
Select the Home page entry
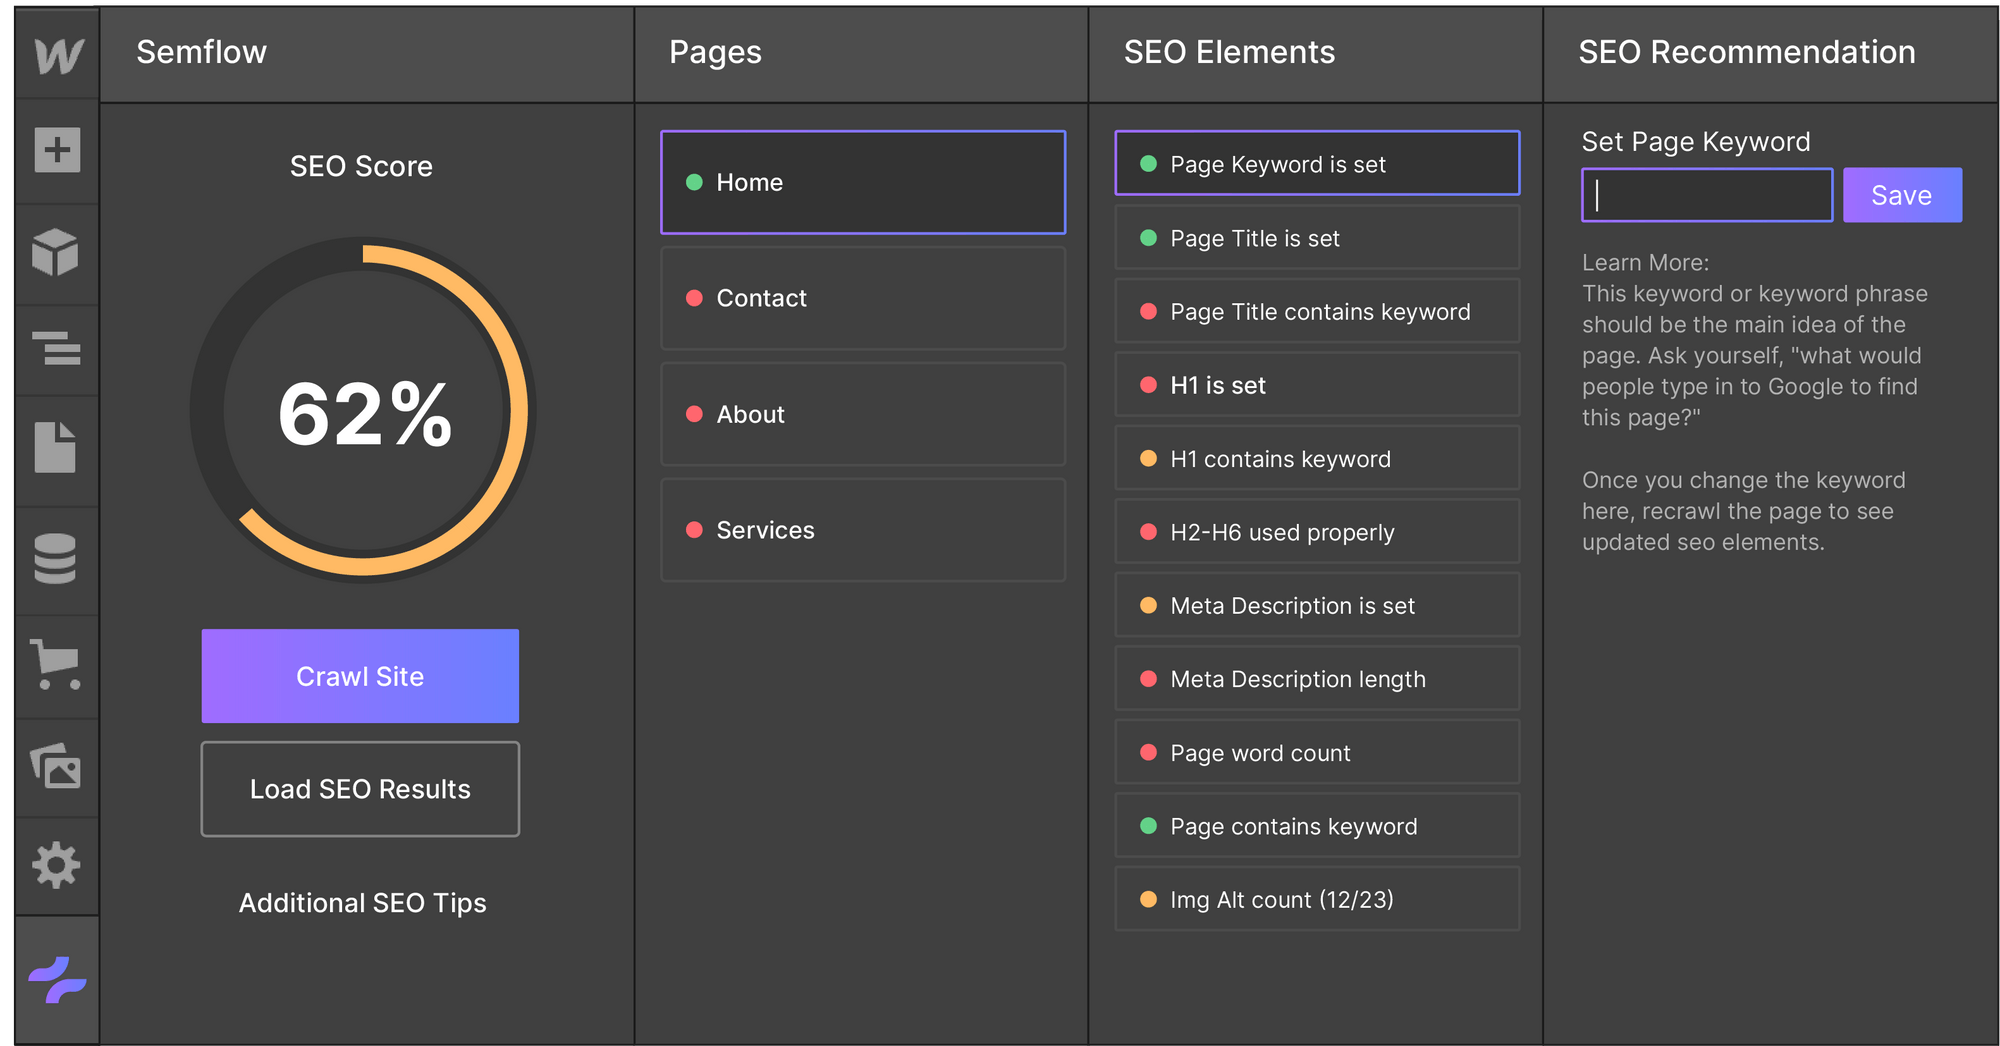tap(862, 182)
